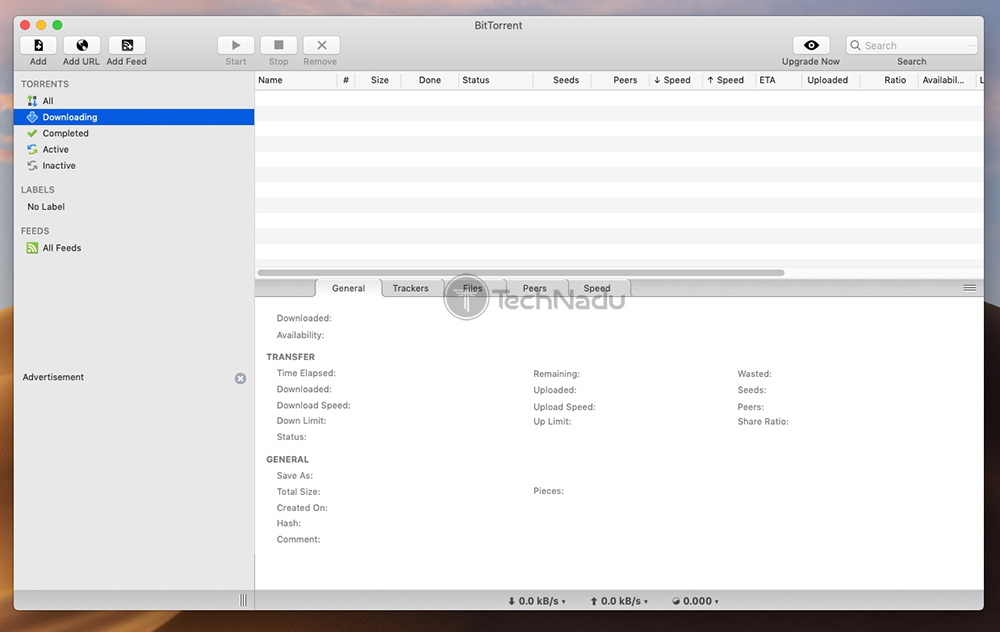
Task: Click inside the Search field
Action: tap(912, 45)
